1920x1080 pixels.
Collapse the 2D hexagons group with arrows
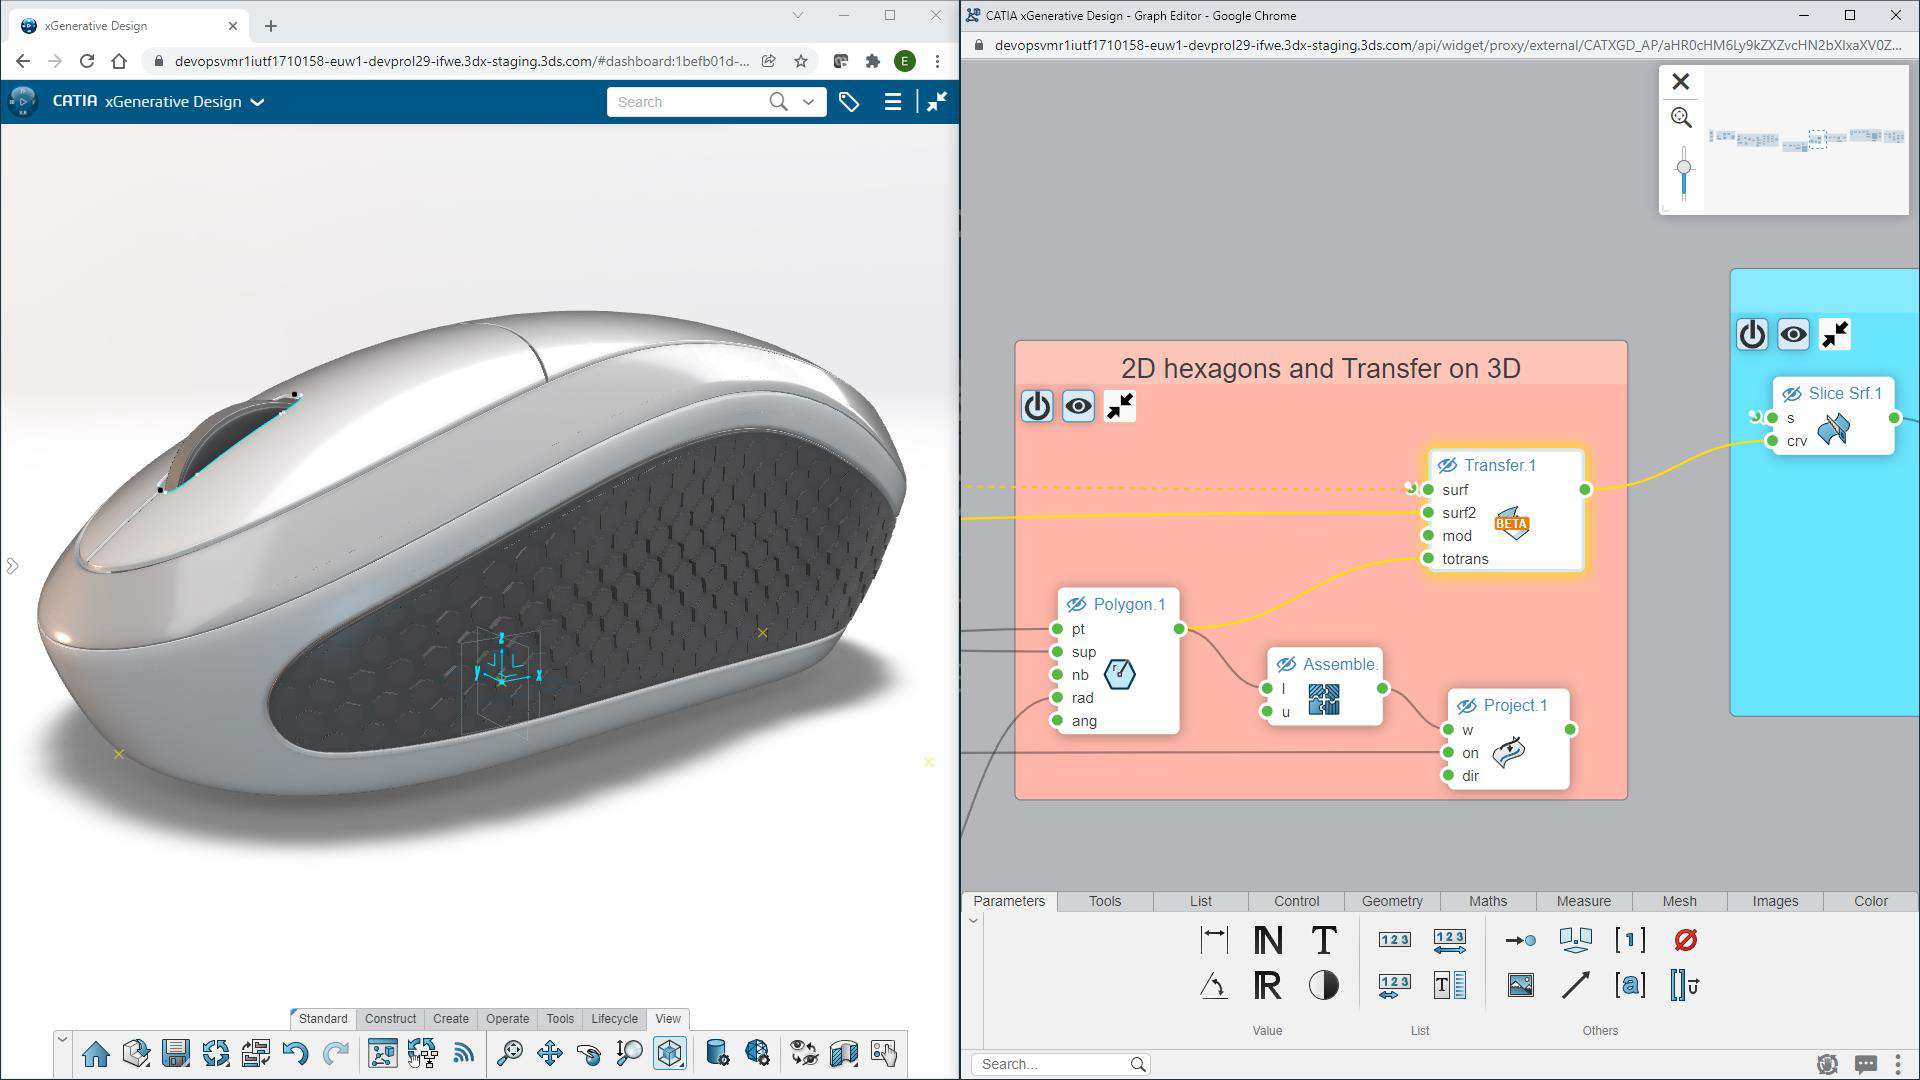pyautogui.click(x=1120, y=406)
